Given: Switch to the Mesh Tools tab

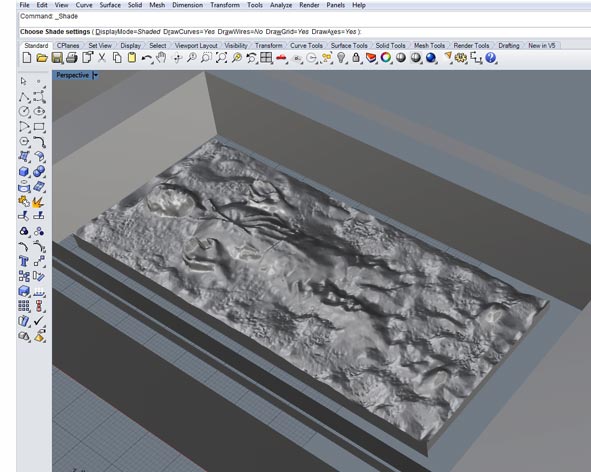Looking at the screenshot, I should pyautogui.click(x=429, y=46).
